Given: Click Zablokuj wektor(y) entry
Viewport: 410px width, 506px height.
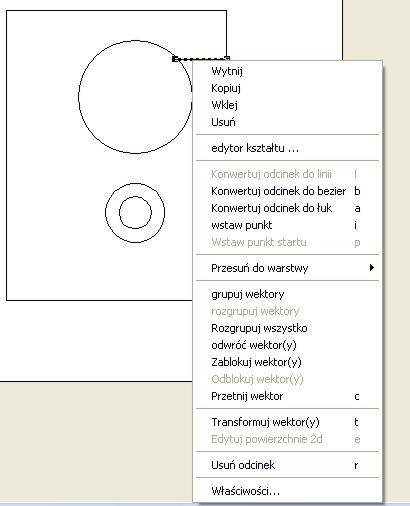Looking at the screenshot, I should (x=287, y=362).
